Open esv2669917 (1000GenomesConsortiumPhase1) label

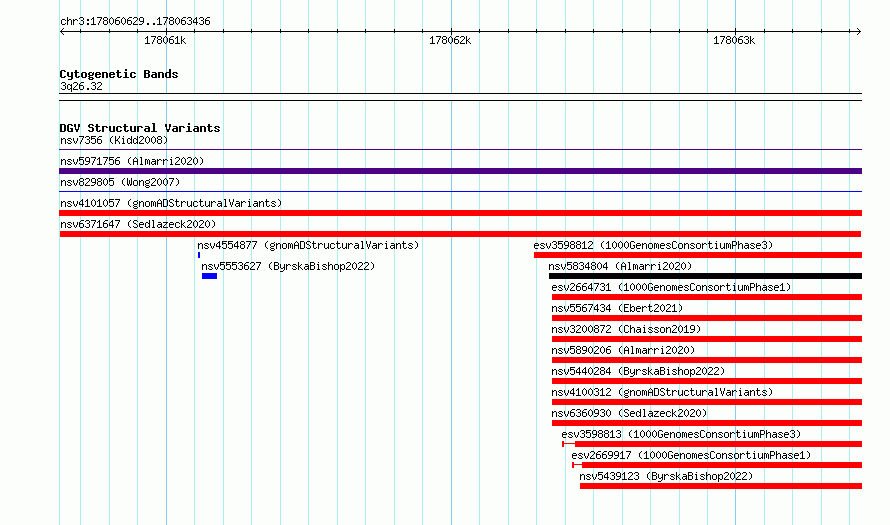691,455
